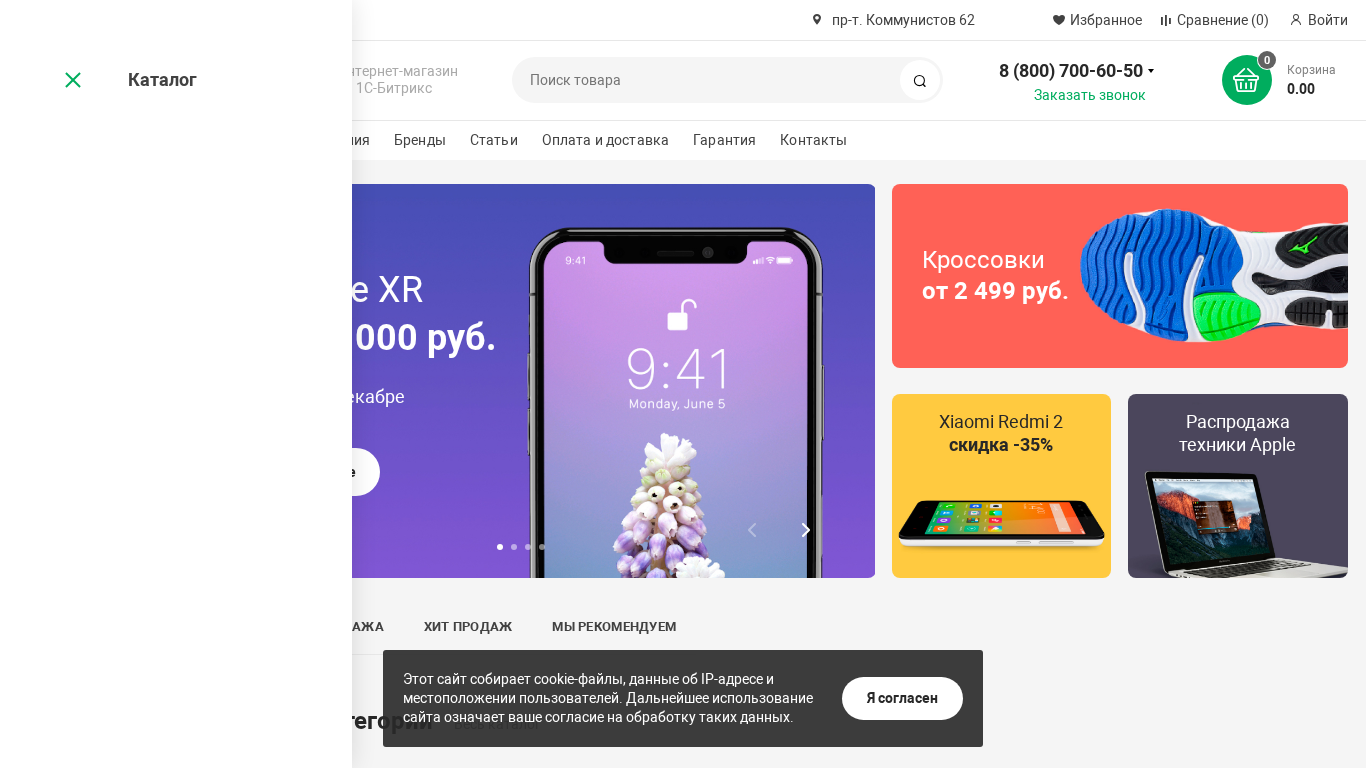Image resolution: width=1366 pixels, height=768 pixels.
Task: Click the user icon next to Войти
Action: click(x=1296, y=20)
